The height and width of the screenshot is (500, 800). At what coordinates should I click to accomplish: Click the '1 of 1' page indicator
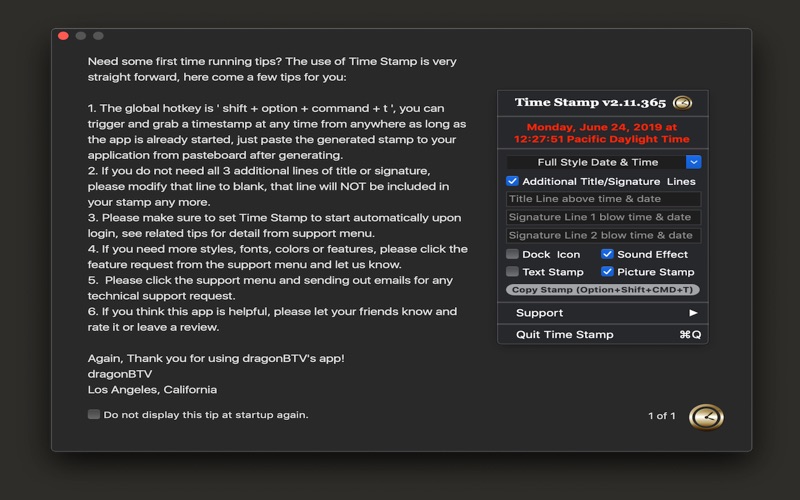(x=662, y=416)
